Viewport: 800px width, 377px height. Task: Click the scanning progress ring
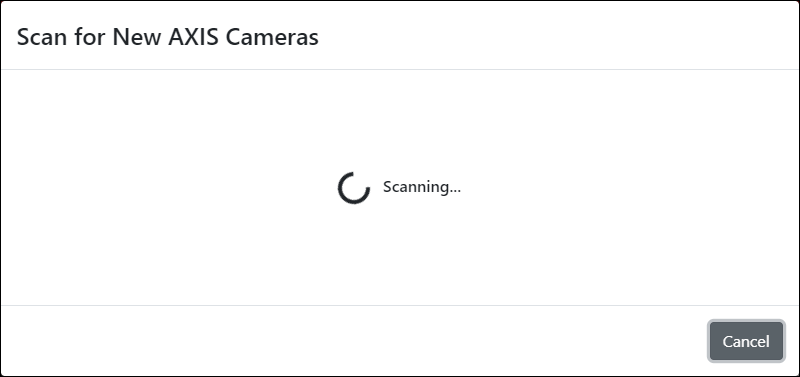tap(354, 188)
